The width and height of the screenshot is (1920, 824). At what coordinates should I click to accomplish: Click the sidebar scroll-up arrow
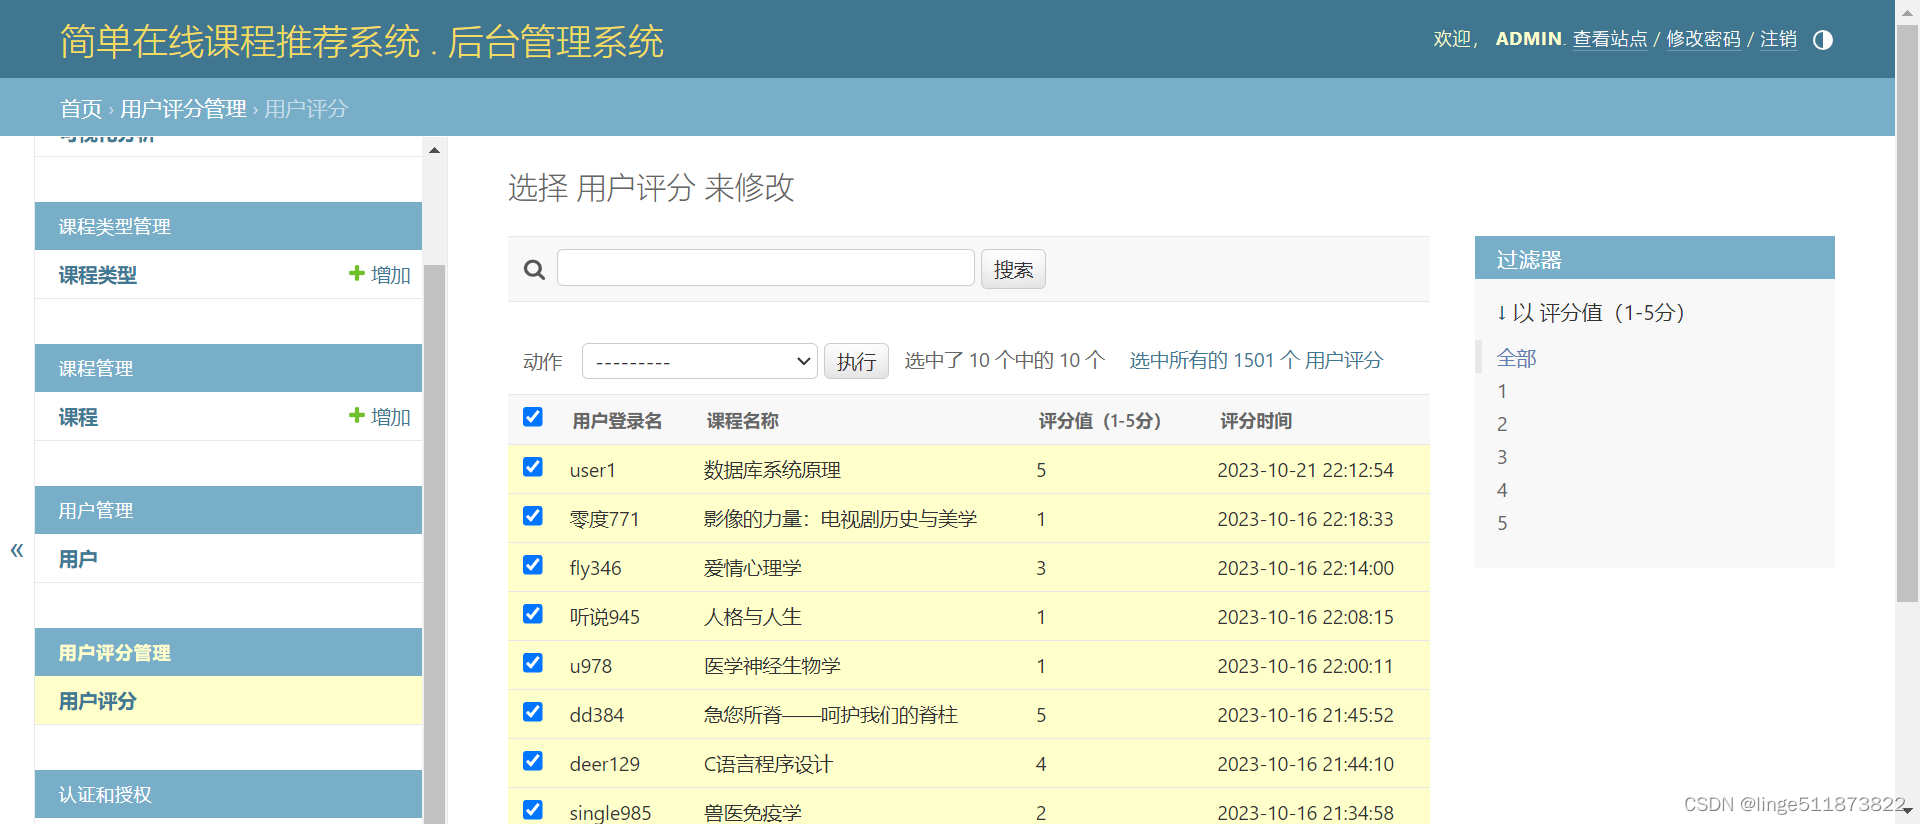(x=434, y=150)
